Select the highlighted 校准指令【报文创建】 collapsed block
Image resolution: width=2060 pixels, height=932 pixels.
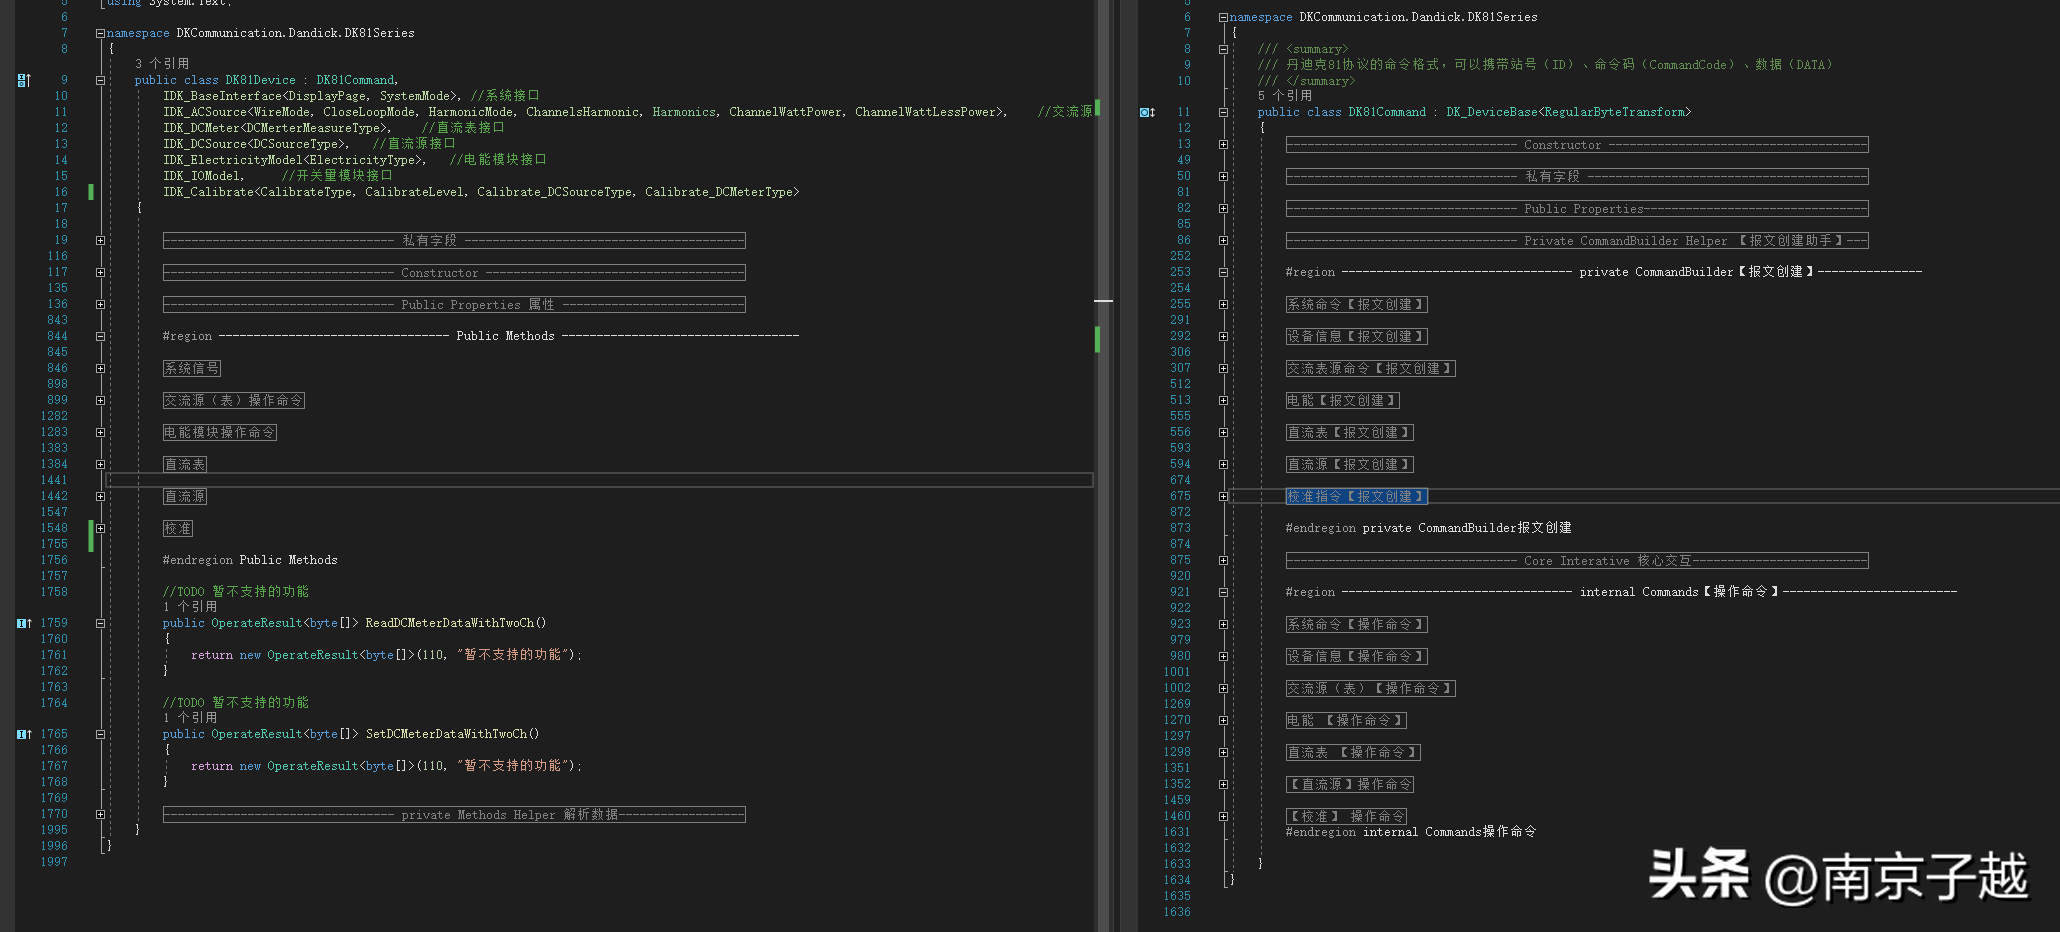coord(1356,497)
